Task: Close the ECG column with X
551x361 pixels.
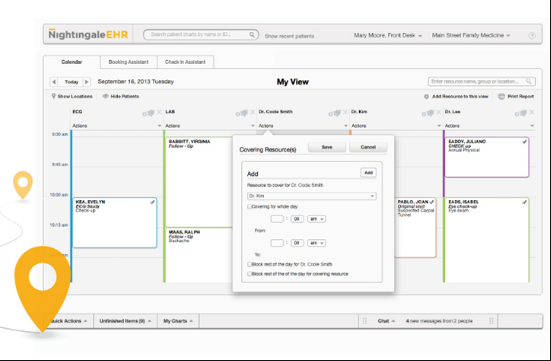Action: pos(159,112)
